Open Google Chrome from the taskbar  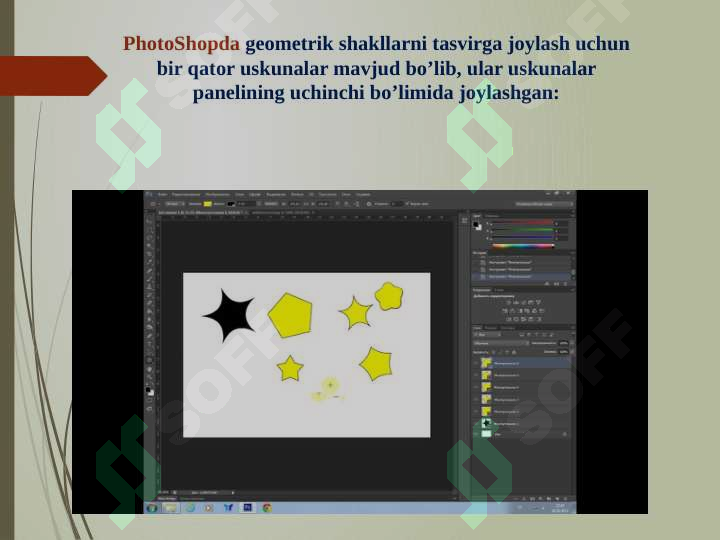coord(267,507)
